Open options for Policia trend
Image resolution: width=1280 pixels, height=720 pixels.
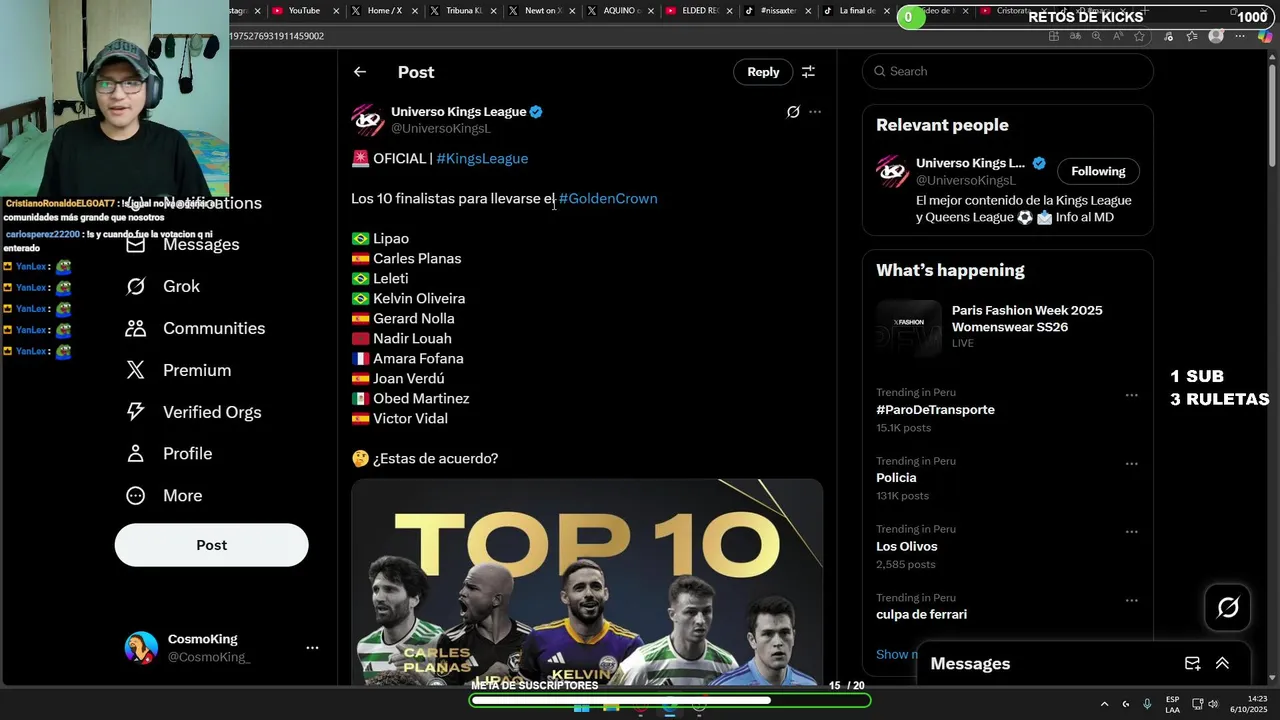click(1131, 464)
